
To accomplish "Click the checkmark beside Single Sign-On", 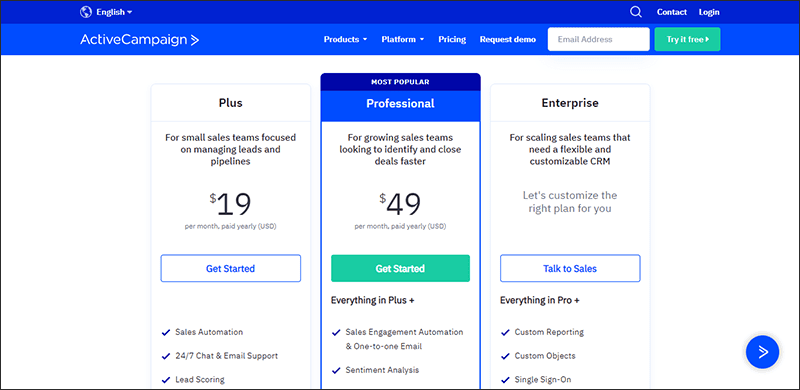I will tap(505, 380).
